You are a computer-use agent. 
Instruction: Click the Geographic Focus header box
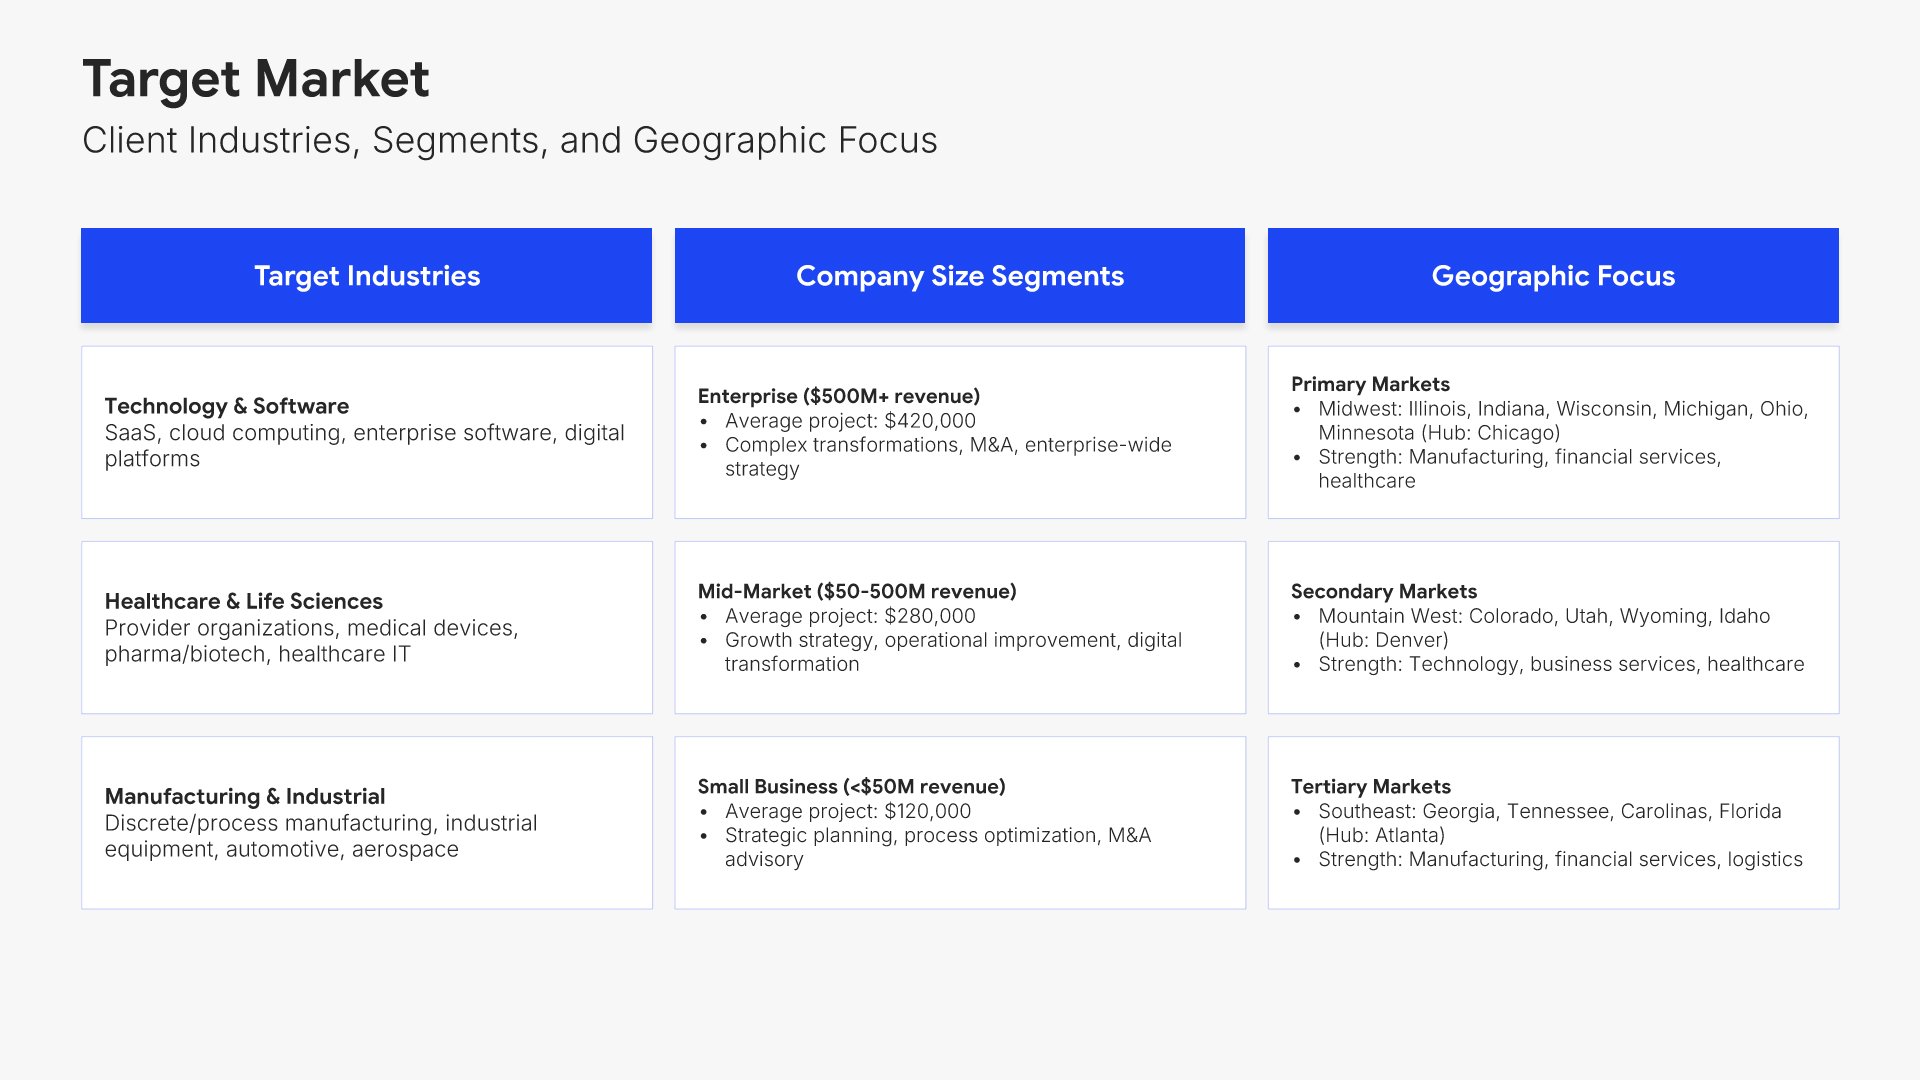tap(1552, 276)
